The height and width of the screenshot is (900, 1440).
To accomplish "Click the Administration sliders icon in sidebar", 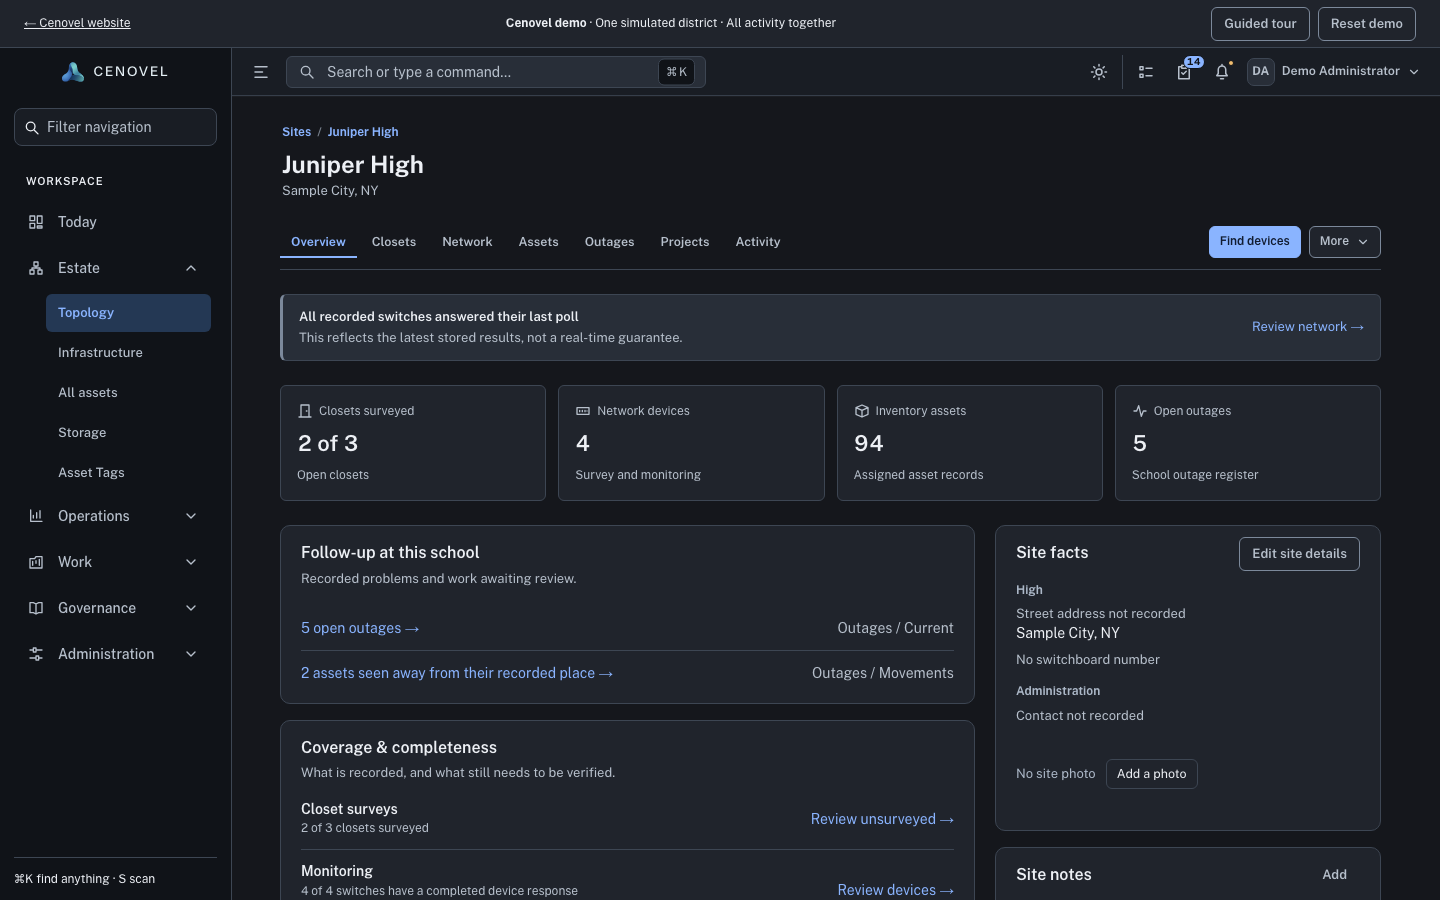I will [x=36, y=654].
